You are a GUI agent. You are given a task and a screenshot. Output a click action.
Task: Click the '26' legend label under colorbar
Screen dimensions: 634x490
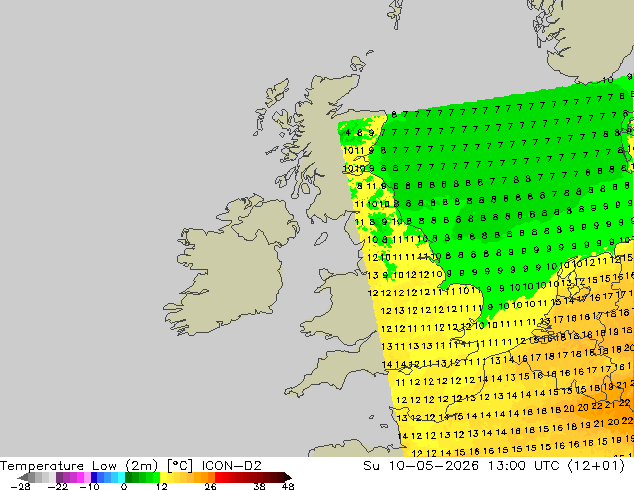(x=210, y=486)
